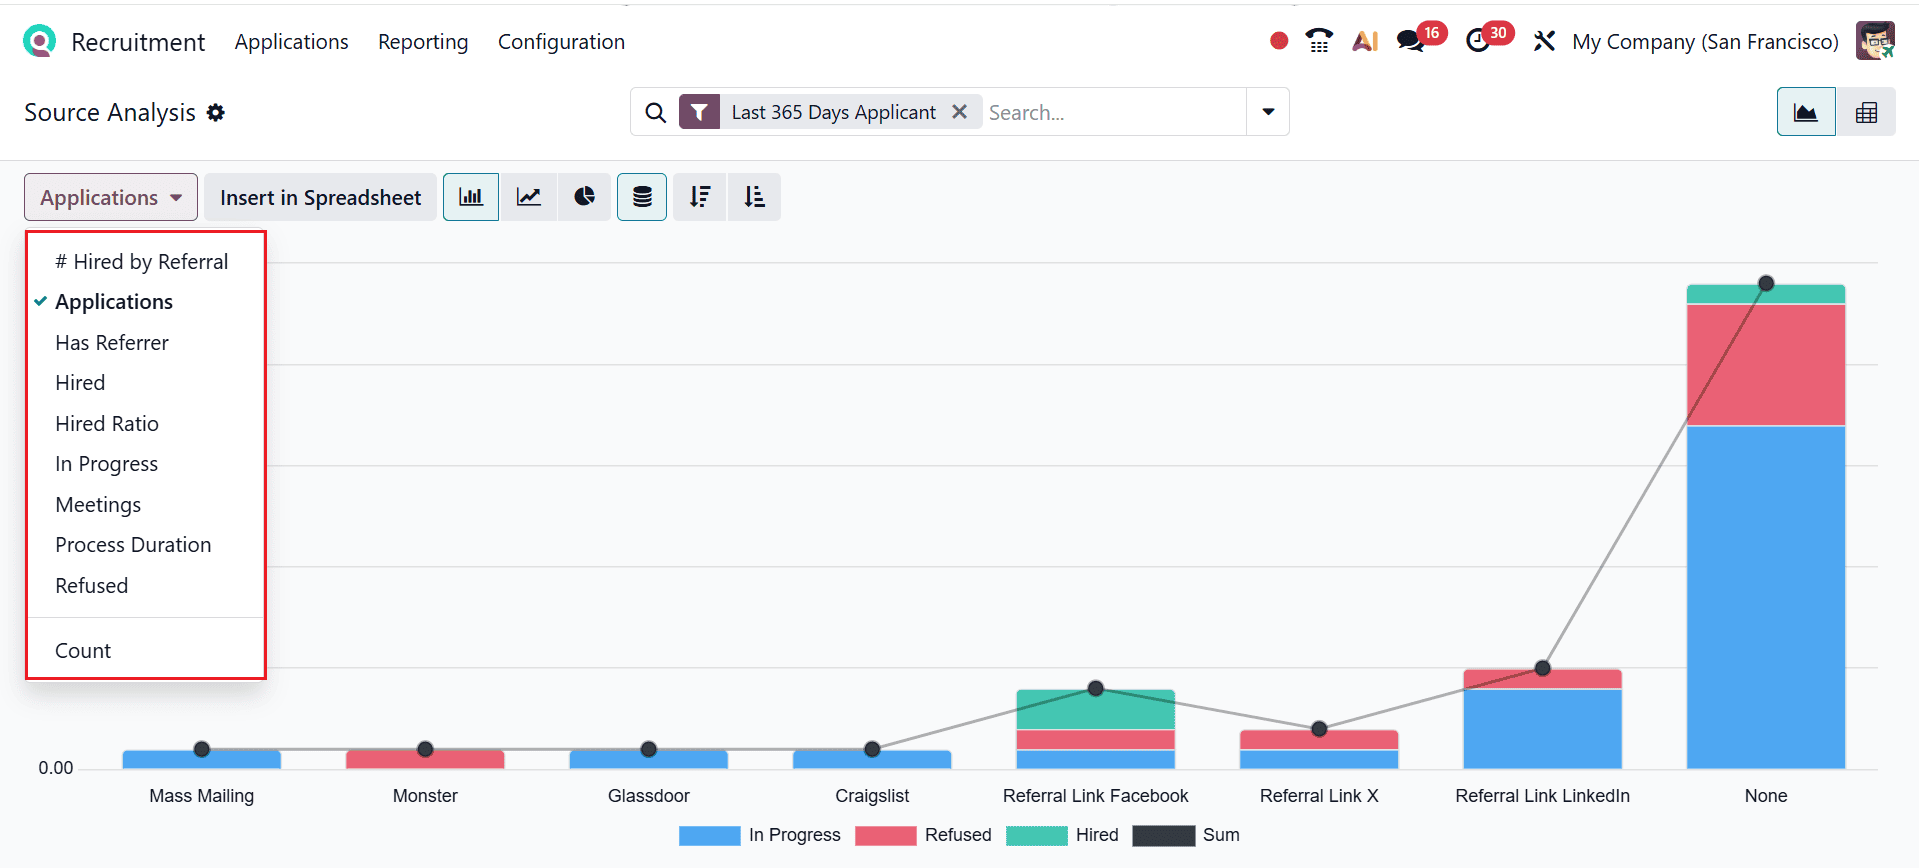The height and width of the screenshot is (868, 1919).
Task: Click Referral Link X sum point
Action: click(1319, 729)
